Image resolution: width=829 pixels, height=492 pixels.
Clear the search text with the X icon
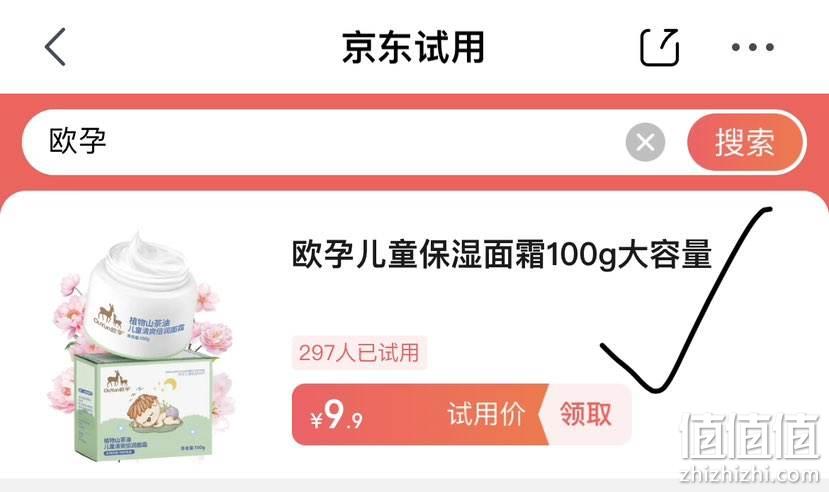pos(645,142)
